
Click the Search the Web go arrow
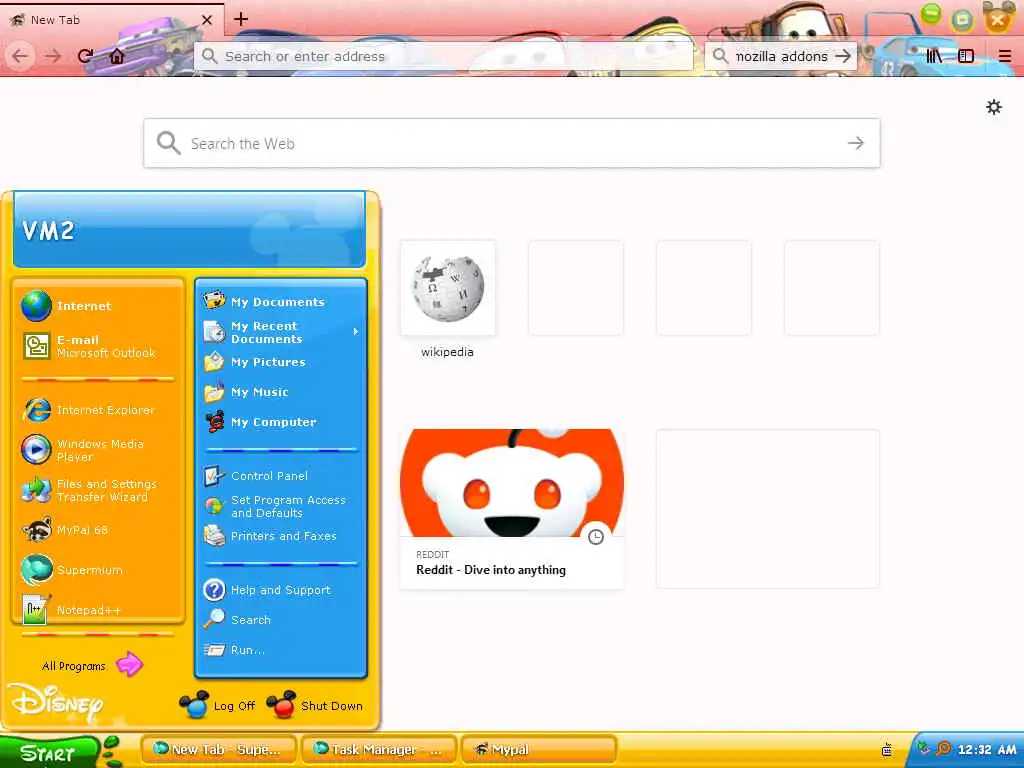[856, 143]
